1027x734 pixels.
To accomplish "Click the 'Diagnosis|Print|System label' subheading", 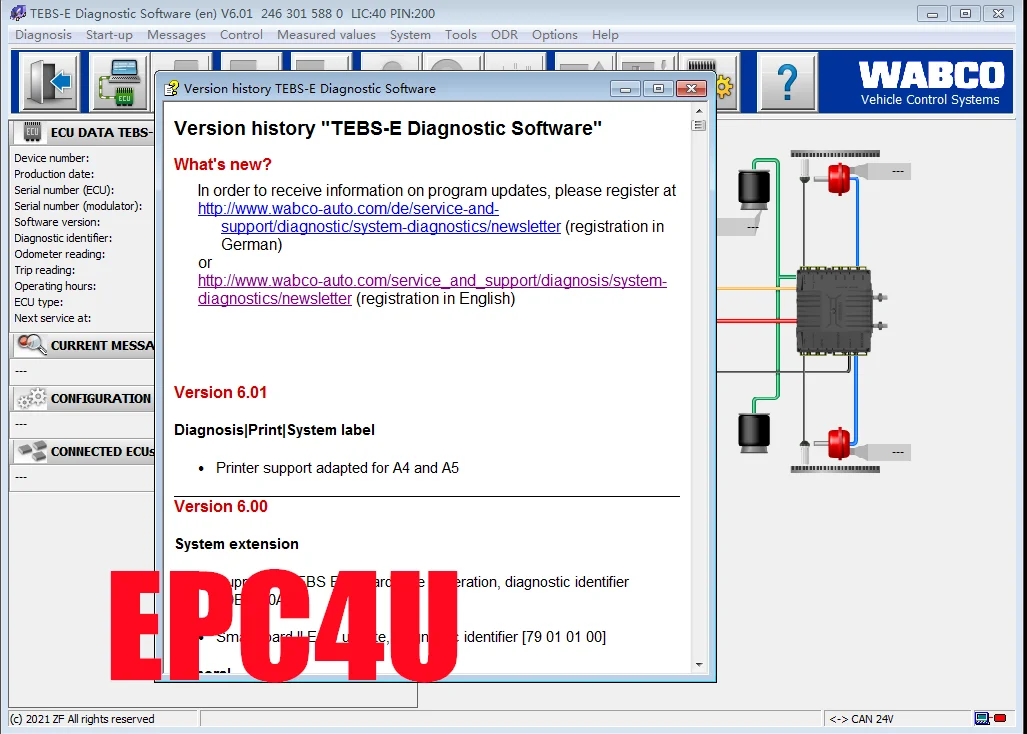I will point(274,430).
